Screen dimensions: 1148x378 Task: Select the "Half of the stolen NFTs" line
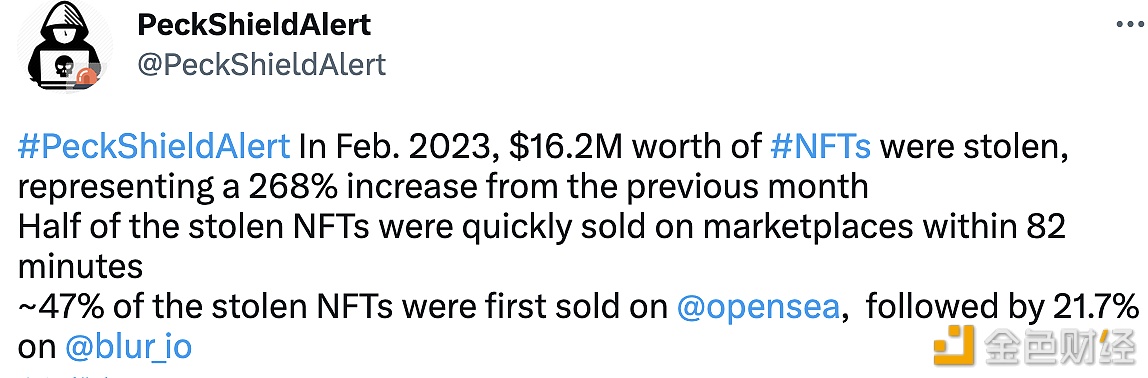pyautogui.click(x=181, y=227)
